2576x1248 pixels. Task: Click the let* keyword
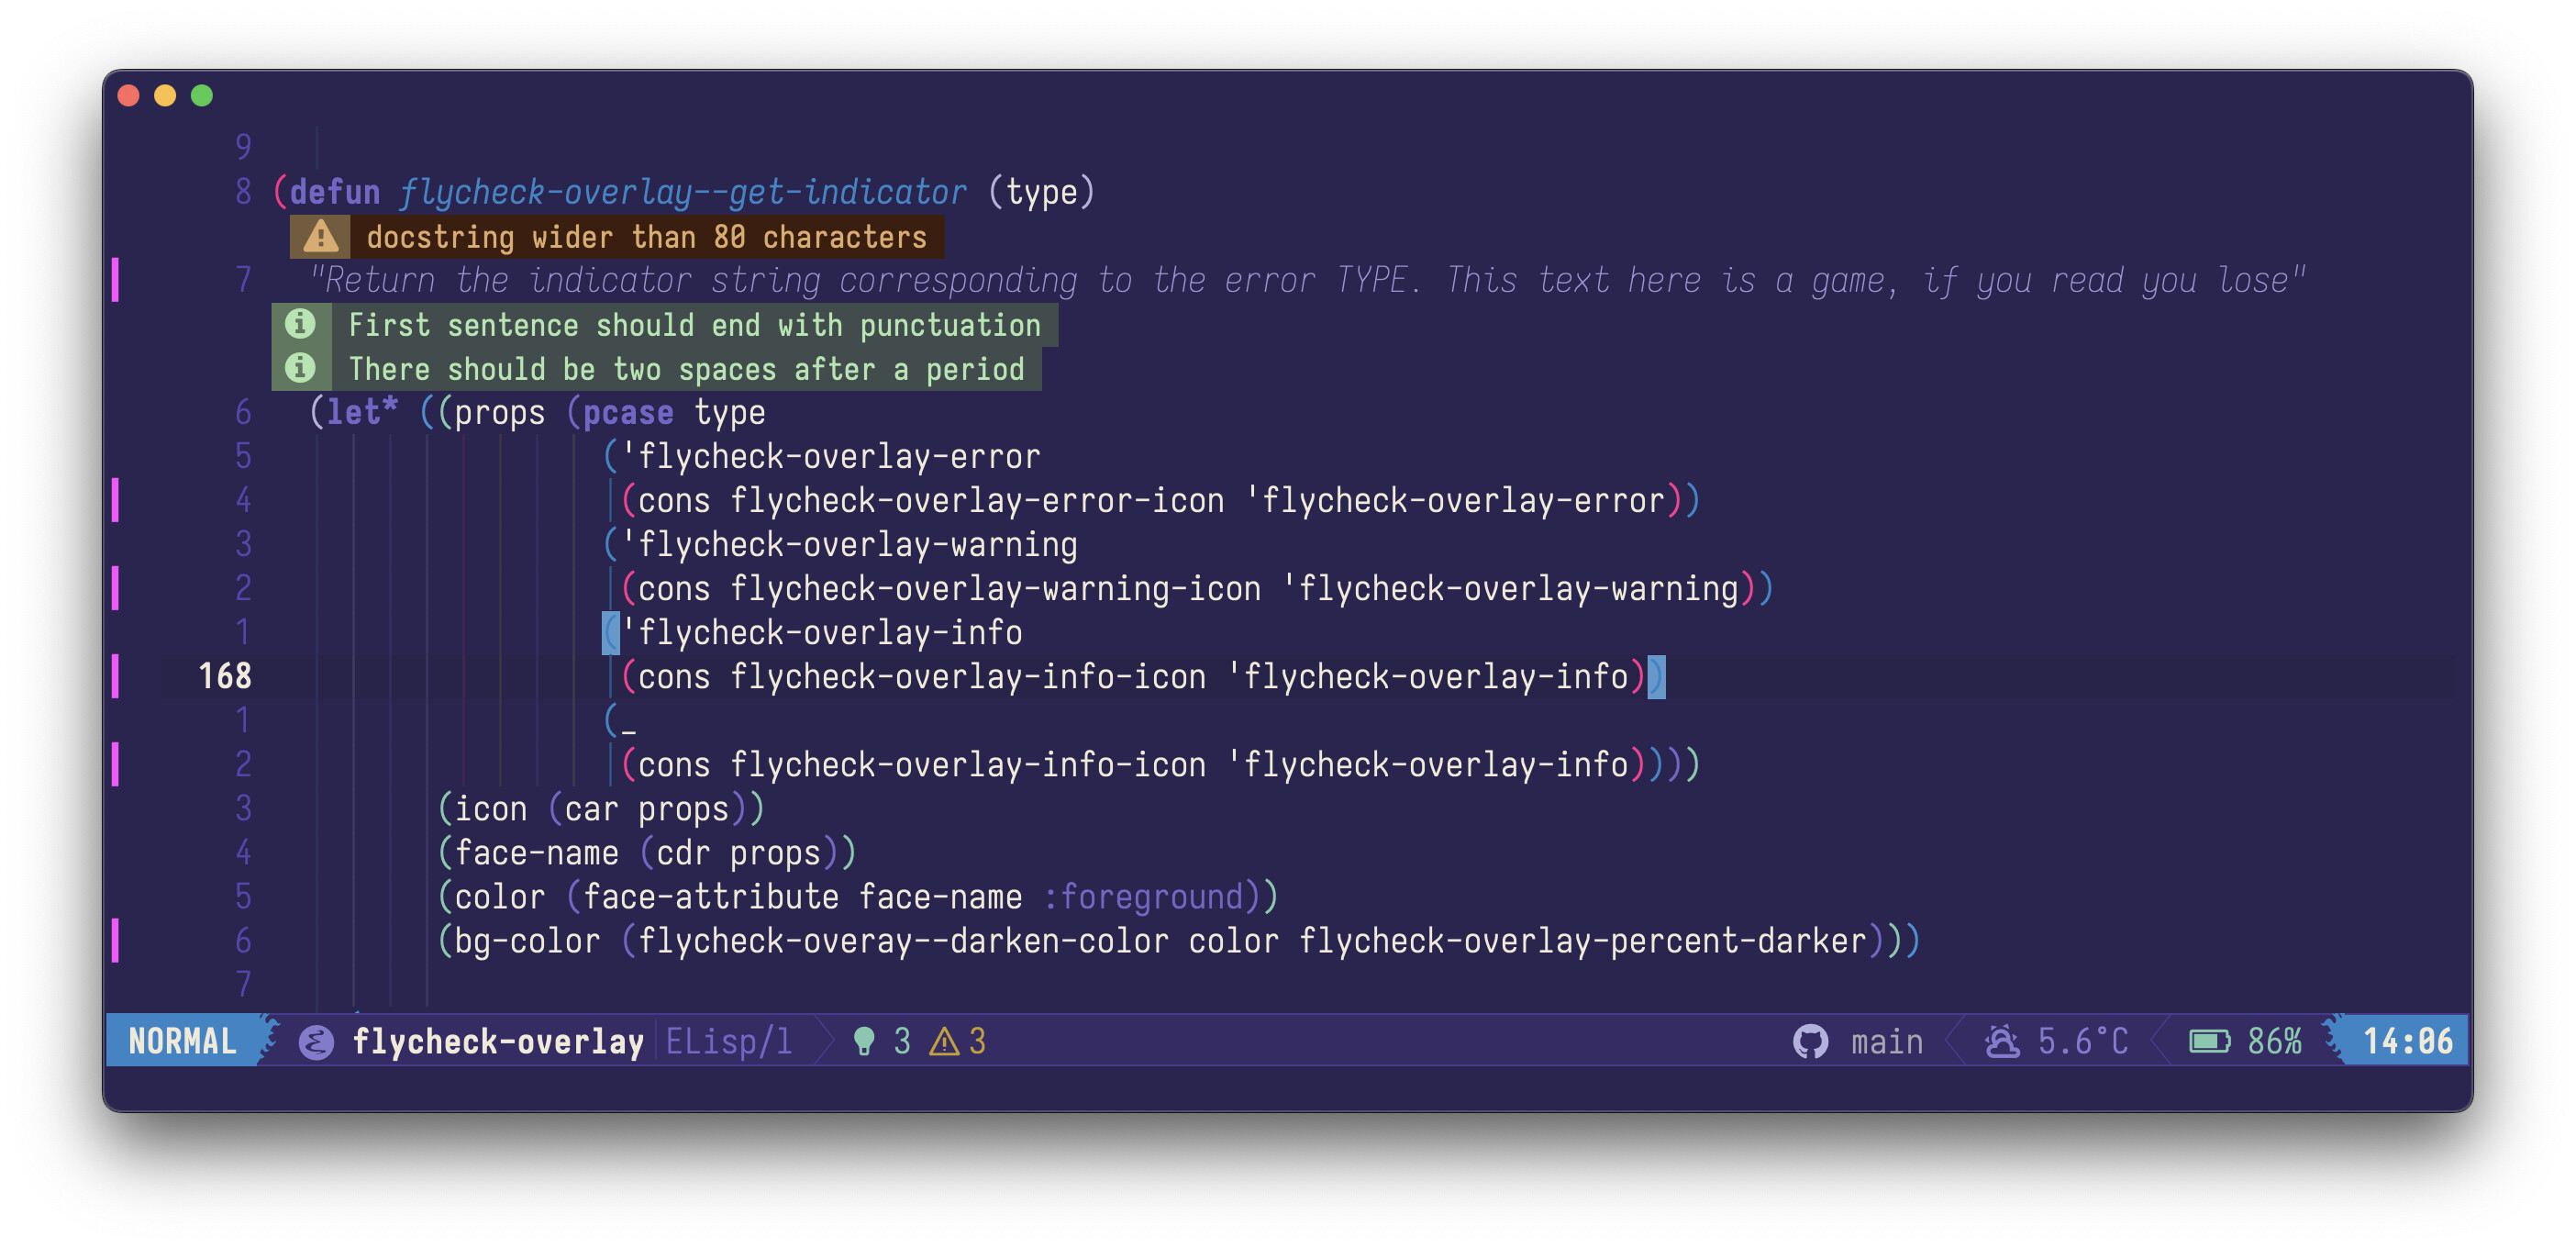click(362, 412)
